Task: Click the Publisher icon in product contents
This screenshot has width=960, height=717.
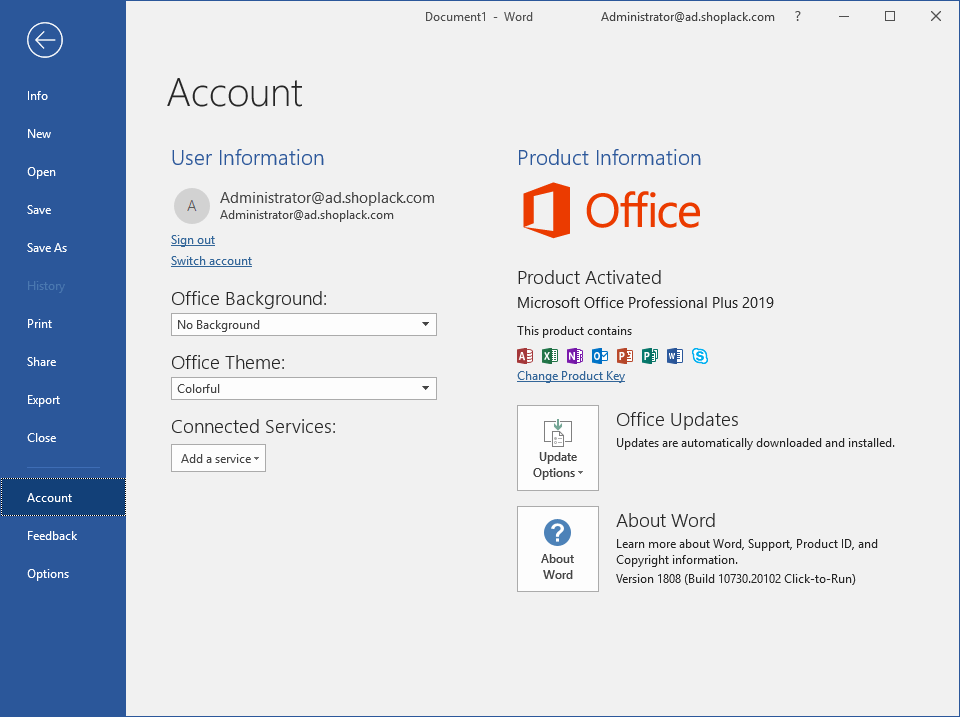Action: 650,356
